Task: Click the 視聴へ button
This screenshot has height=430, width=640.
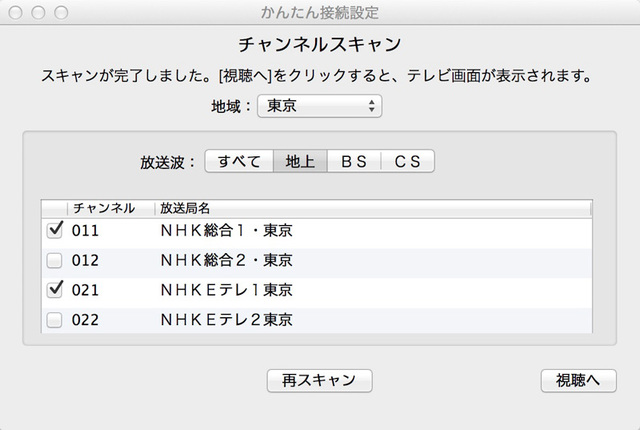Action: pos(578,380)
